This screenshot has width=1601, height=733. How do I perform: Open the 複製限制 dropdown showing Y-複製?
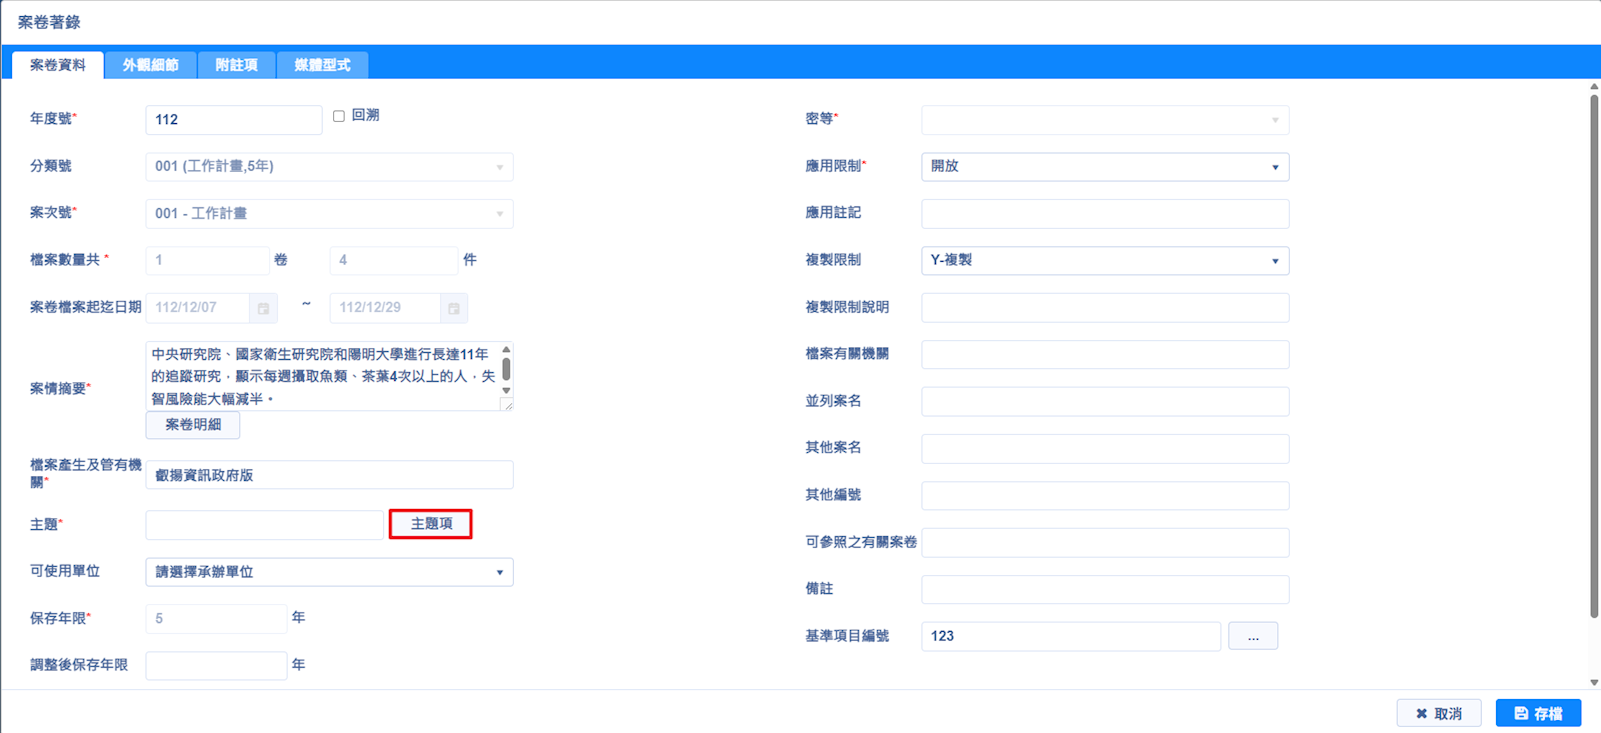point(1104,261)
